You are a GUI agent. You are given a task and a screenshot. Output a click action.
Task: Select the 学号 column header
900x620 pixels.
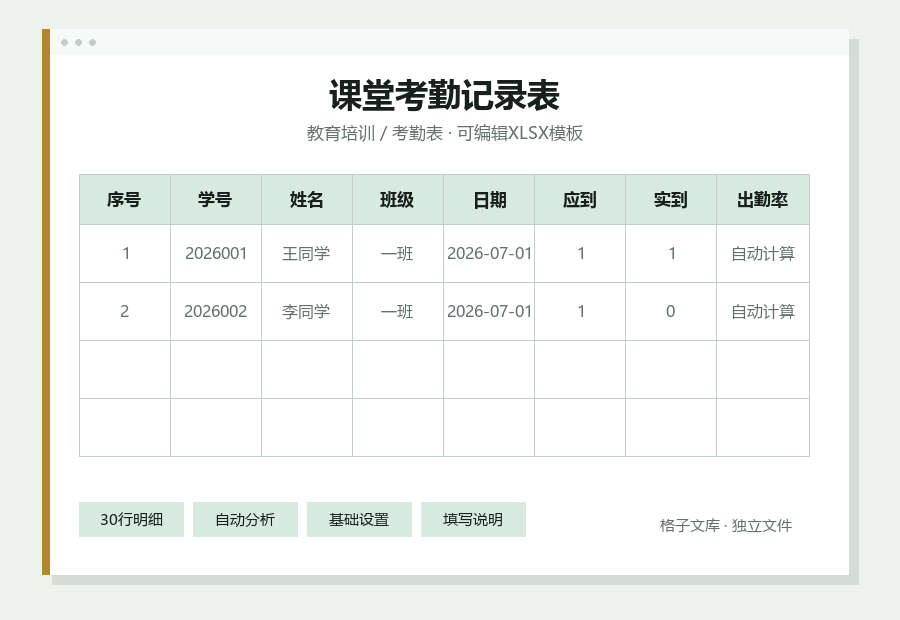tap(216, 200)
